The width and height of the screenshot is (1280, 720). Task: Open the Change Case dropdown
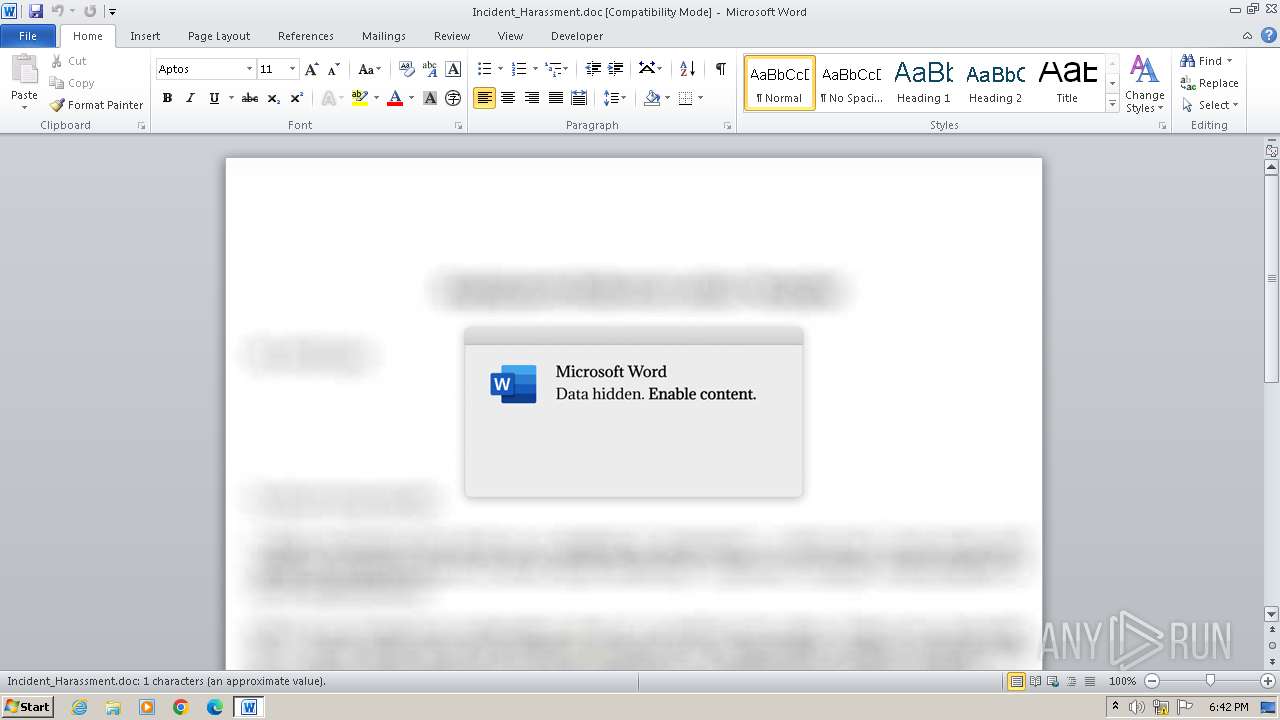369,69
